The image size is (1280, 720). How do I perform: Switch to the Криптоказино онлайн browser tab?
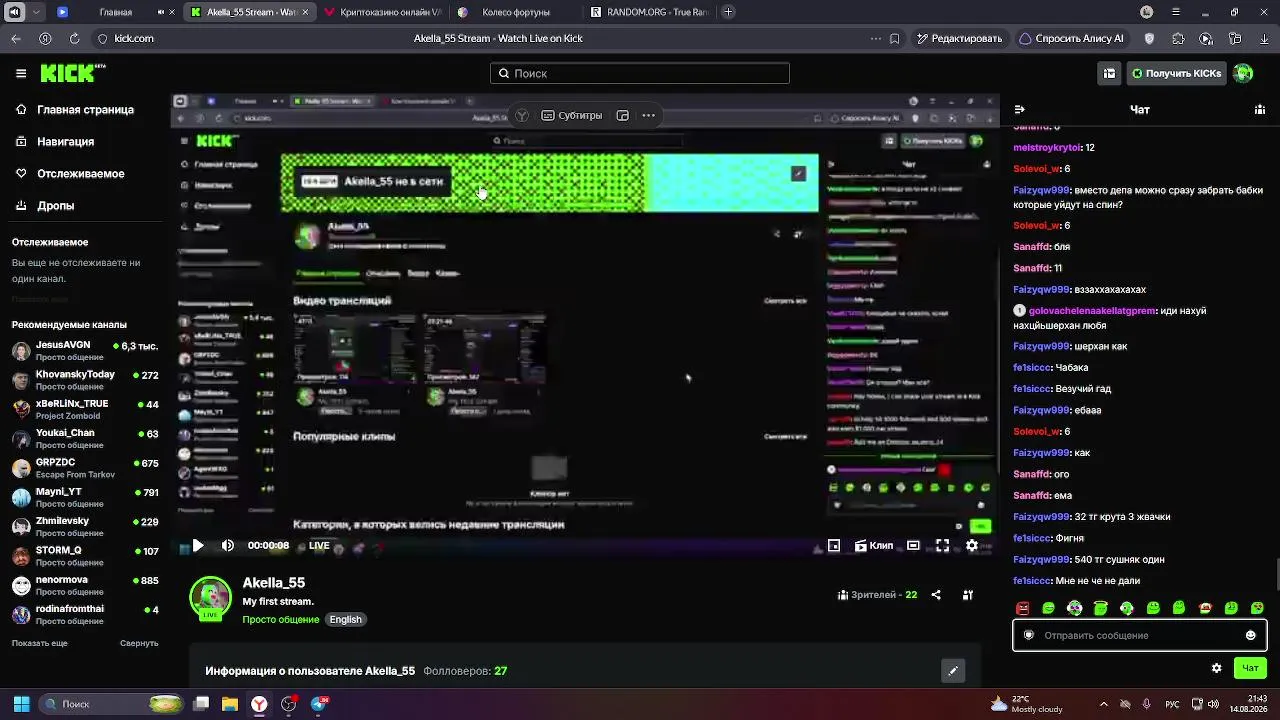(x=383, y=12)
